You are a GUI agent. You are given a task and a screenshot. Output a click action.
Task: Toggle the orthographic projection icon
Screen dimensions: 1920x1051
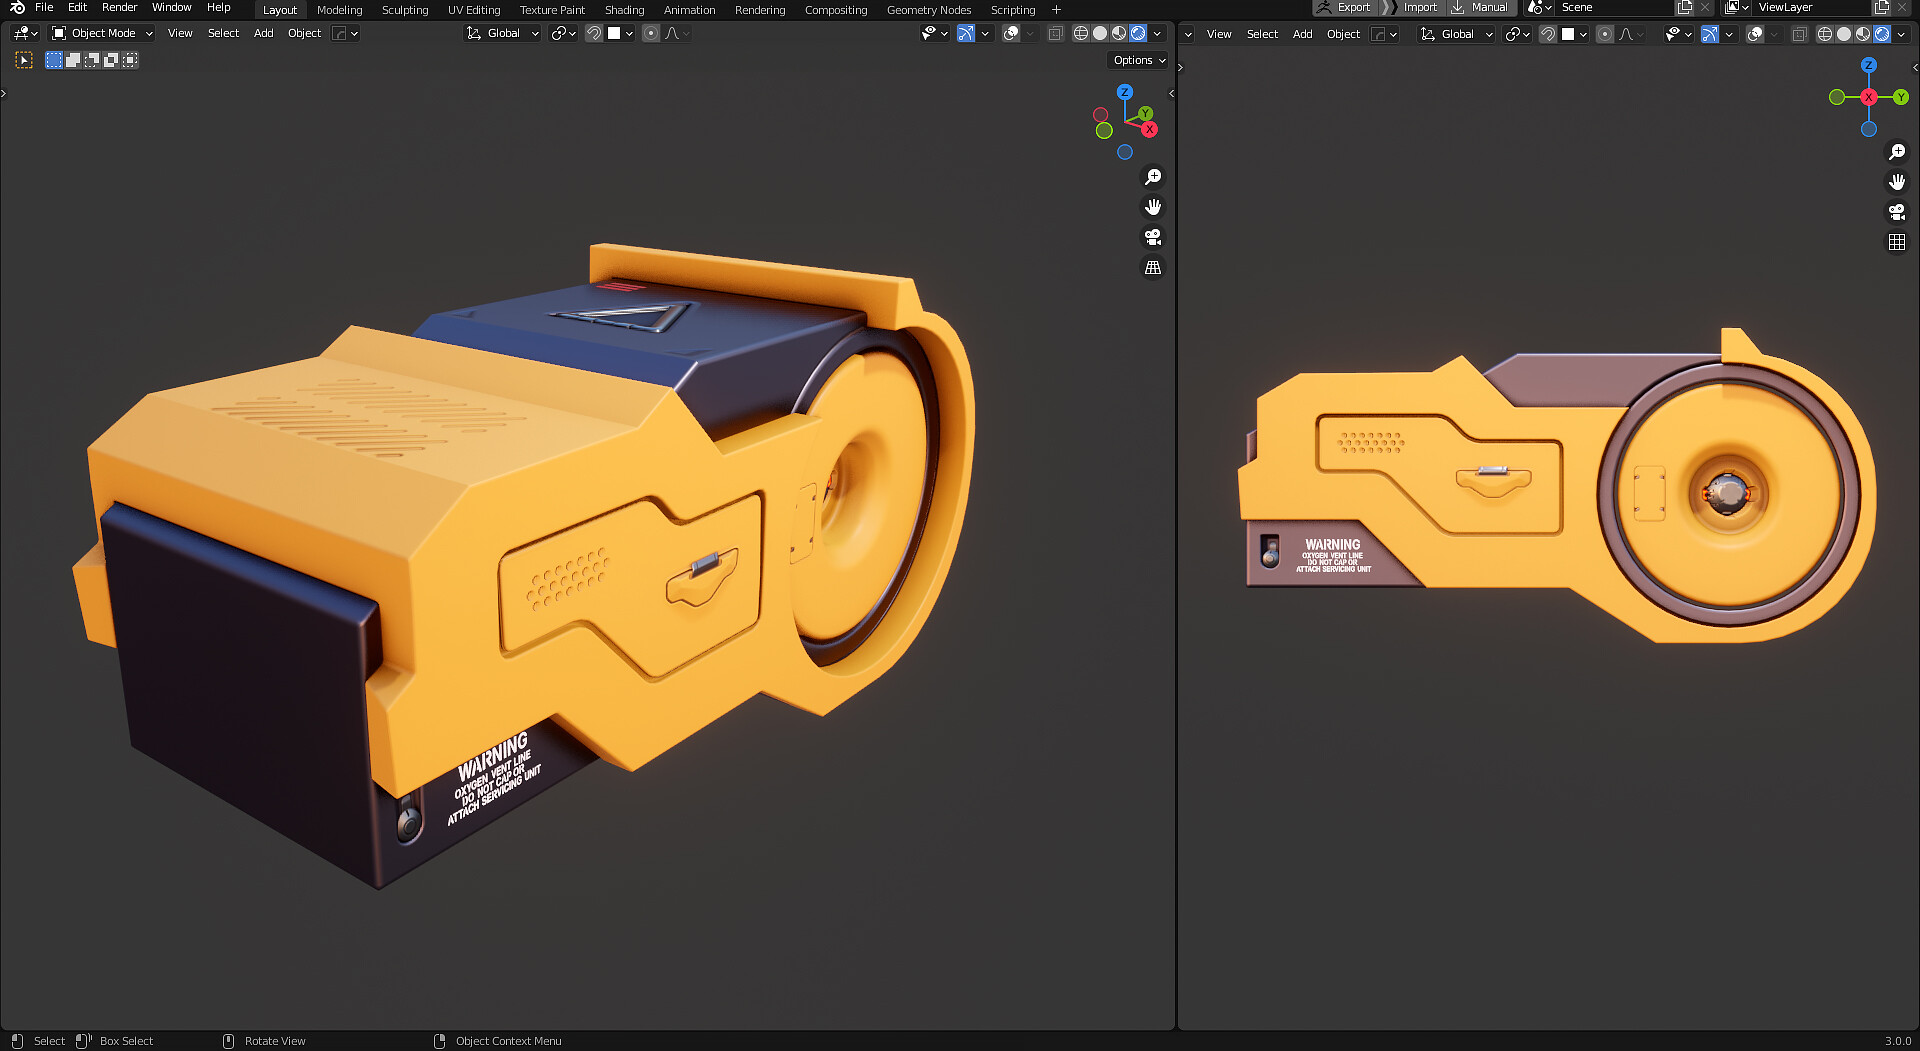tap(1152, 267)
